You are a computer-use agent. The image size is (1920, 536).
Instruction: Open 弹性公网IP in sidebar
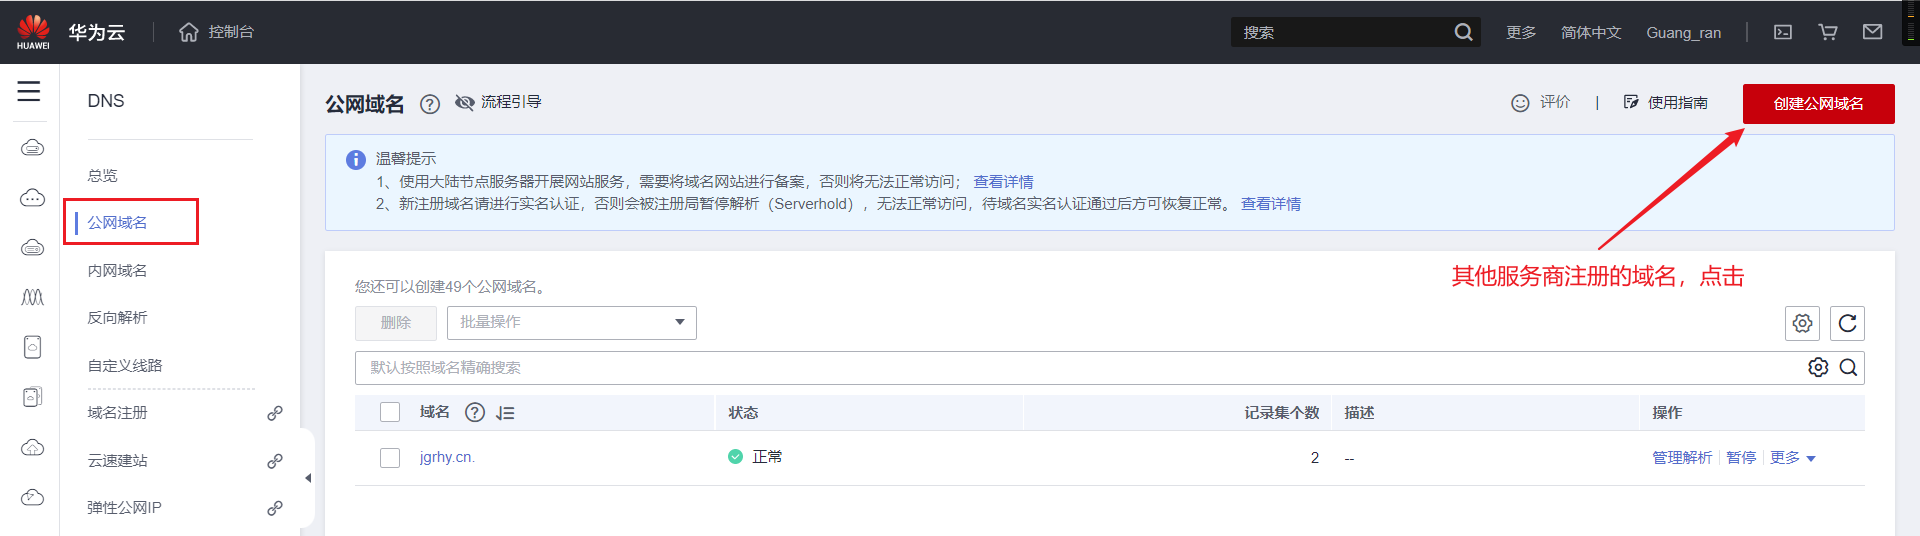pyautogui.click(x=124, y=507)
